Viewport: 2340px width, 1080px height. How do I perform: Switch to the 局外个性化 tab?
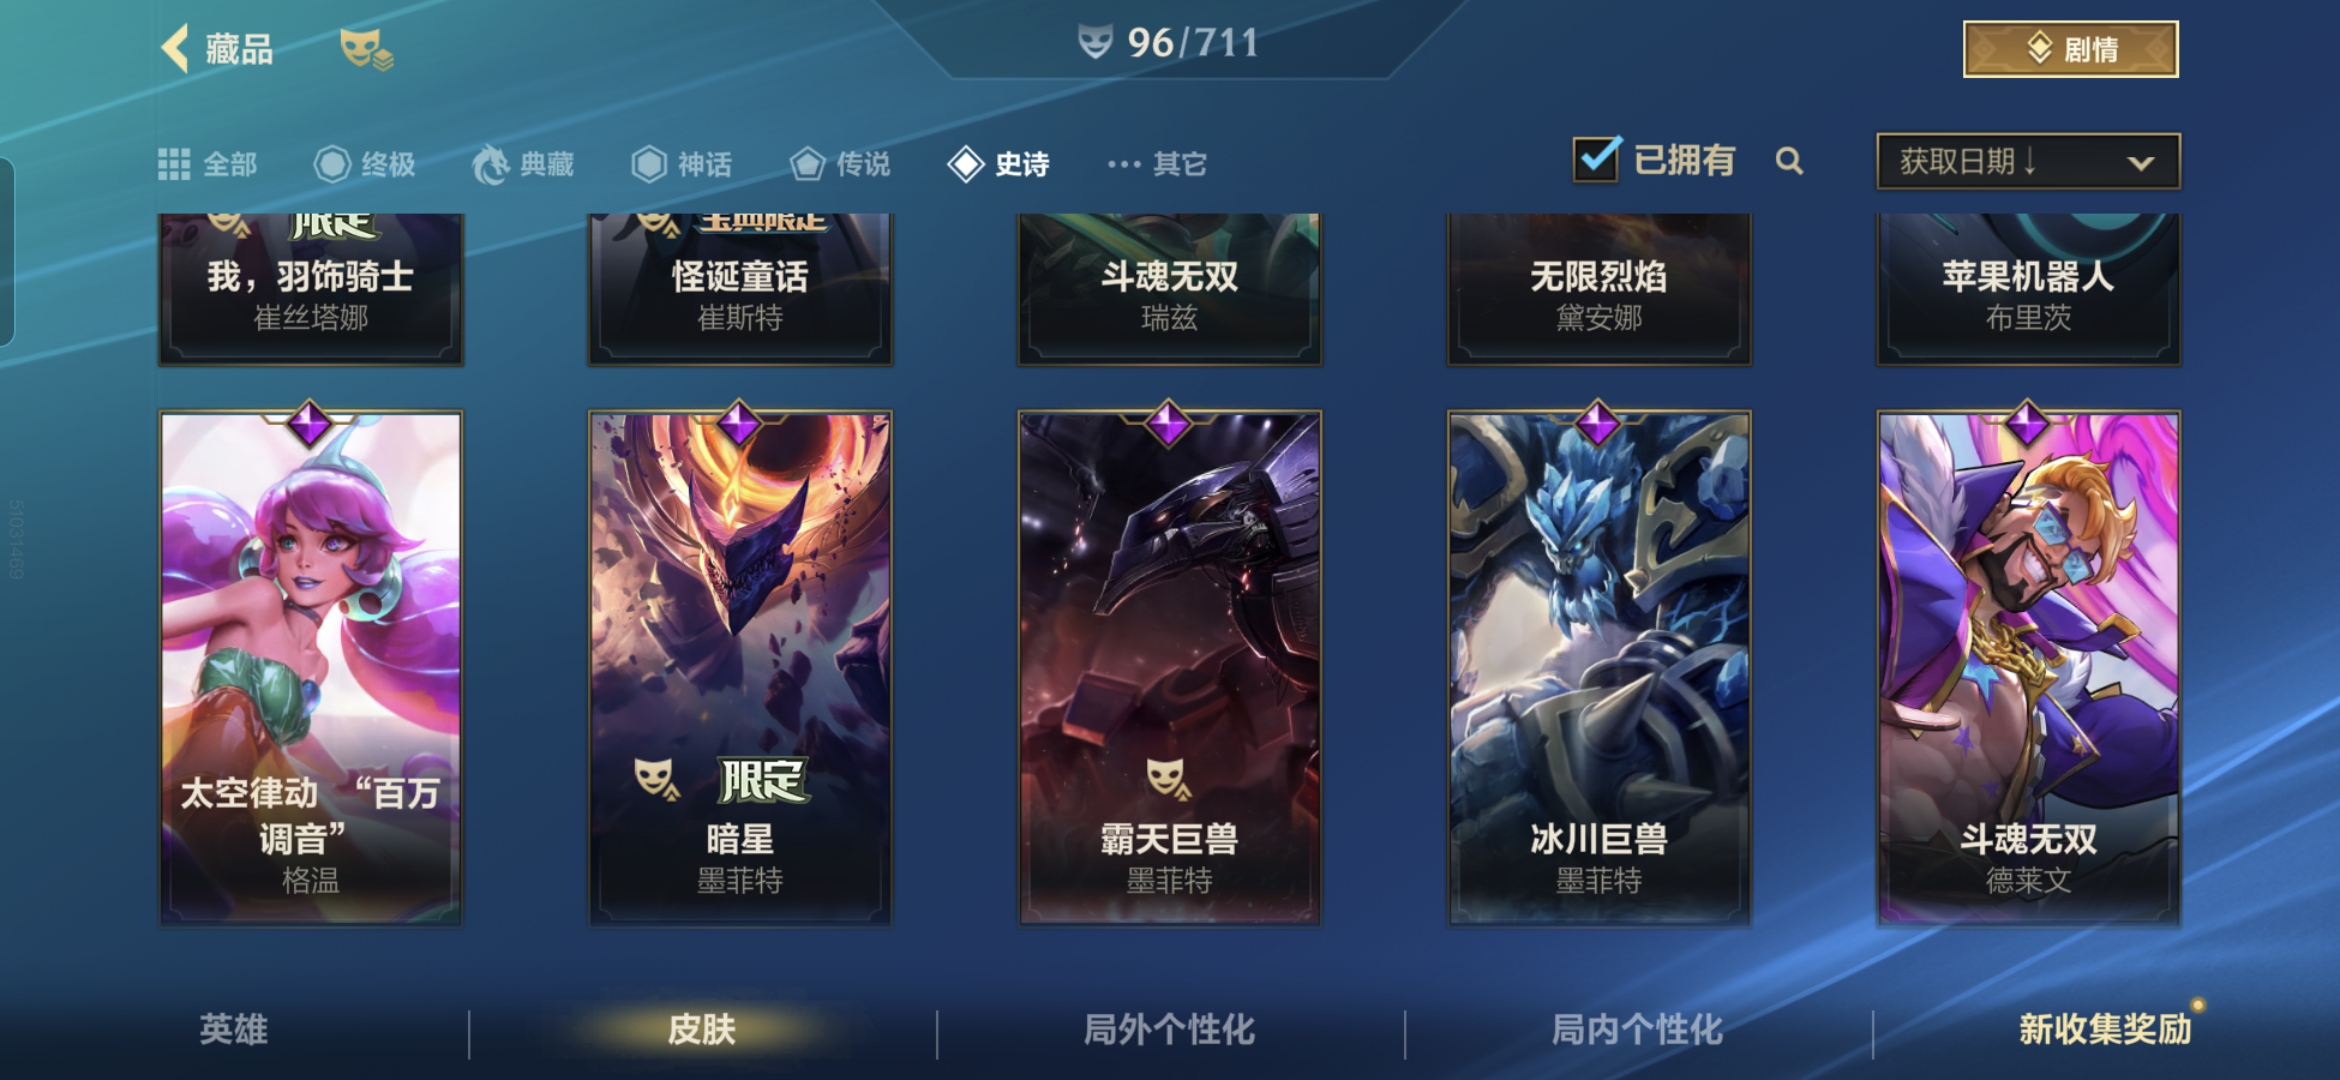click(1169, 1029)
